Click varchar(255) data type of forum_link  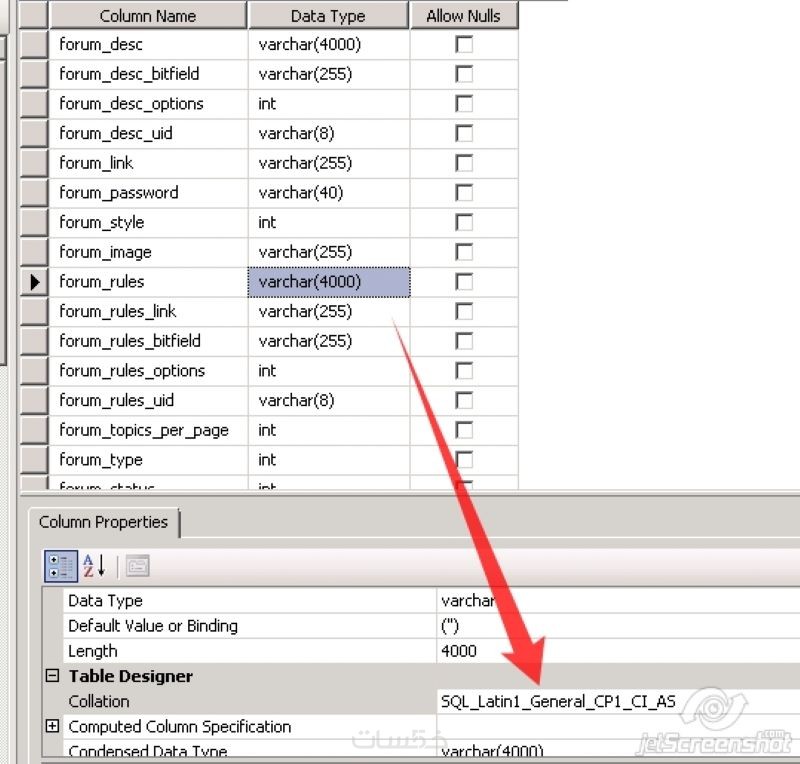tap(329, 163)
